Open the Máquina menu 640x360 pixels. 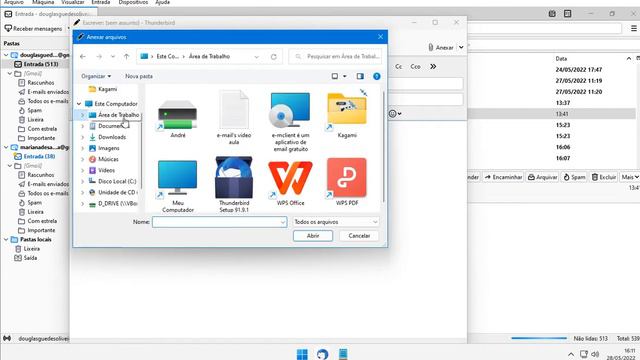click(x=43, y=2)
